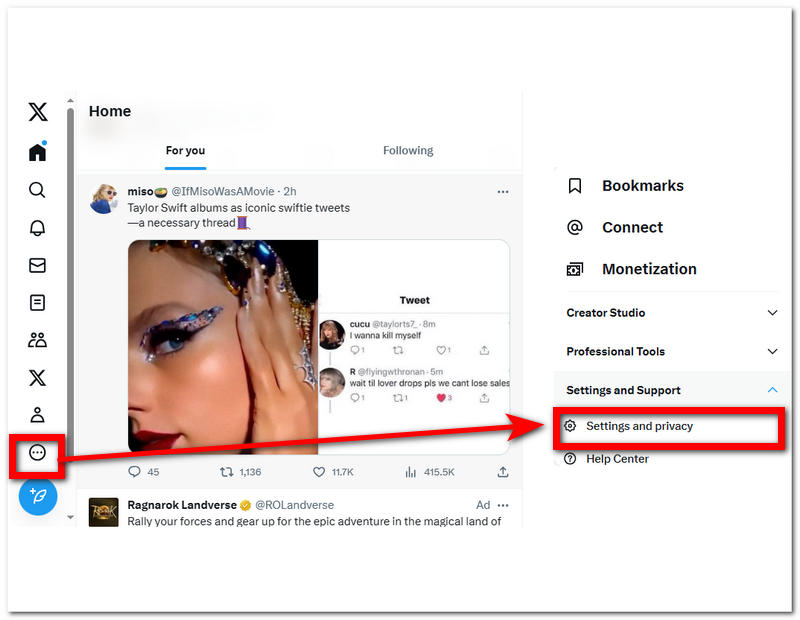Share miso tweet via upload icon
The image size is (800, 620).
point(503,472)
